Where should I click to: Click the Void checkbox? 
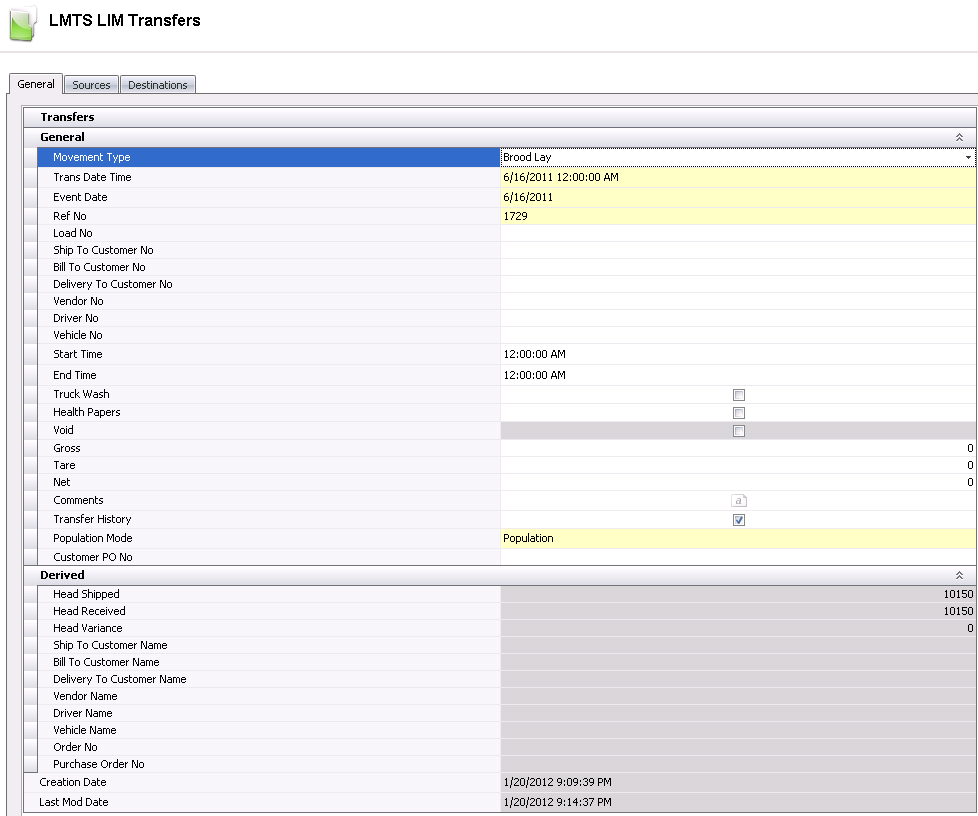(x=739, y=431)
